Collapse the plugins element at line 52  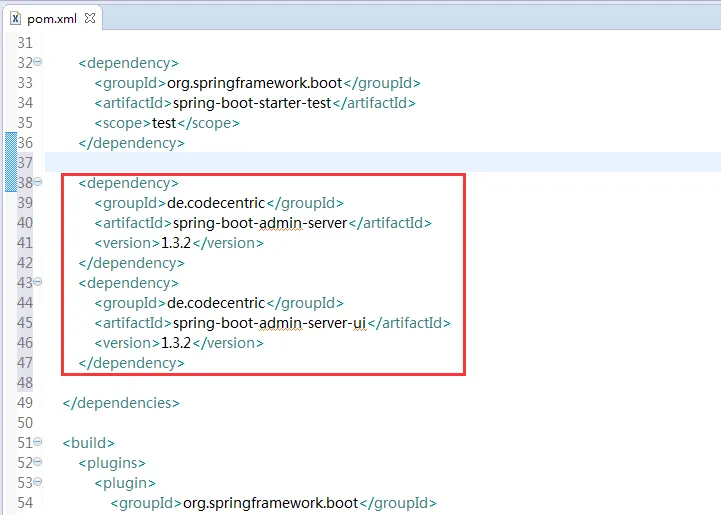(x=38, y=461)
